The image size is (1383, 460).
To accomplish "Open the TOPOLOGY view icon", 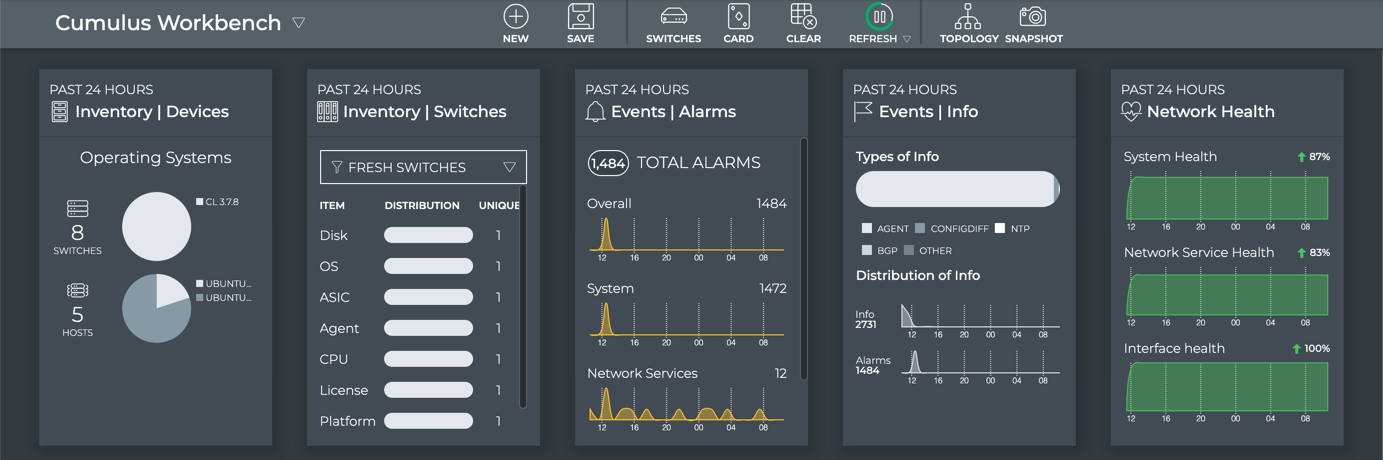I will pyautogui.click(x=968, y=17).
